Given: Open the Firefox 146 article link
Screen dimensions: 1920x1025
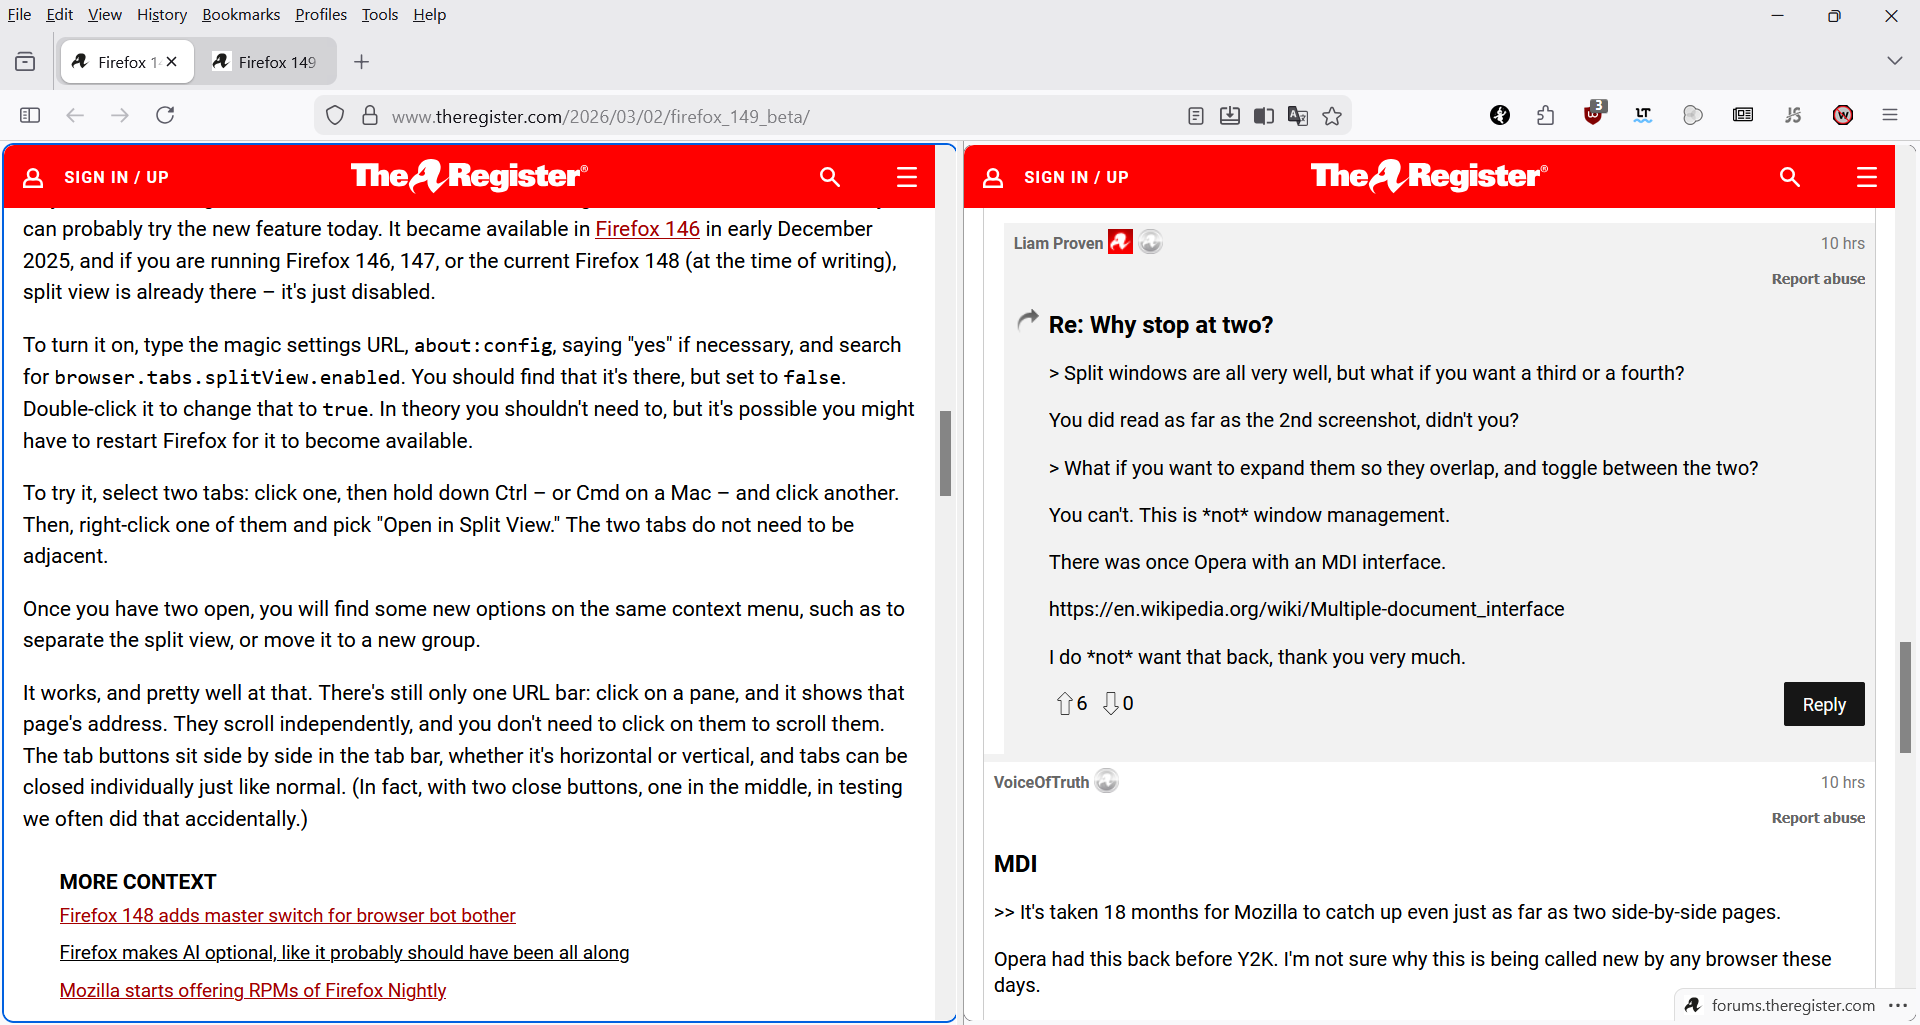Looking at the screenshot, I should [x=647, y=229].
